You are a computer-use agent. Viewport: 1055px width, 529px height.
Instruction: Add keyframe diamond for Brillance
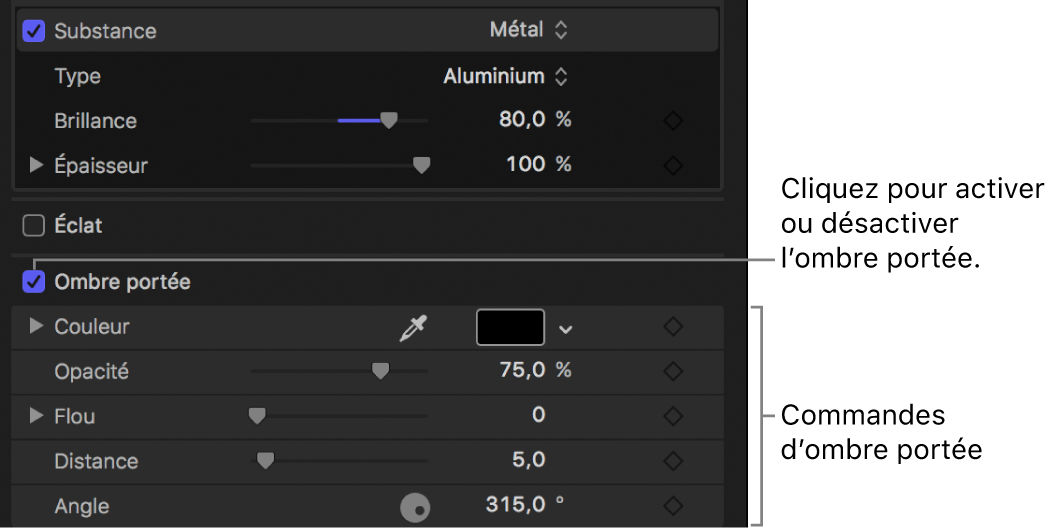[x=673, y=121]
